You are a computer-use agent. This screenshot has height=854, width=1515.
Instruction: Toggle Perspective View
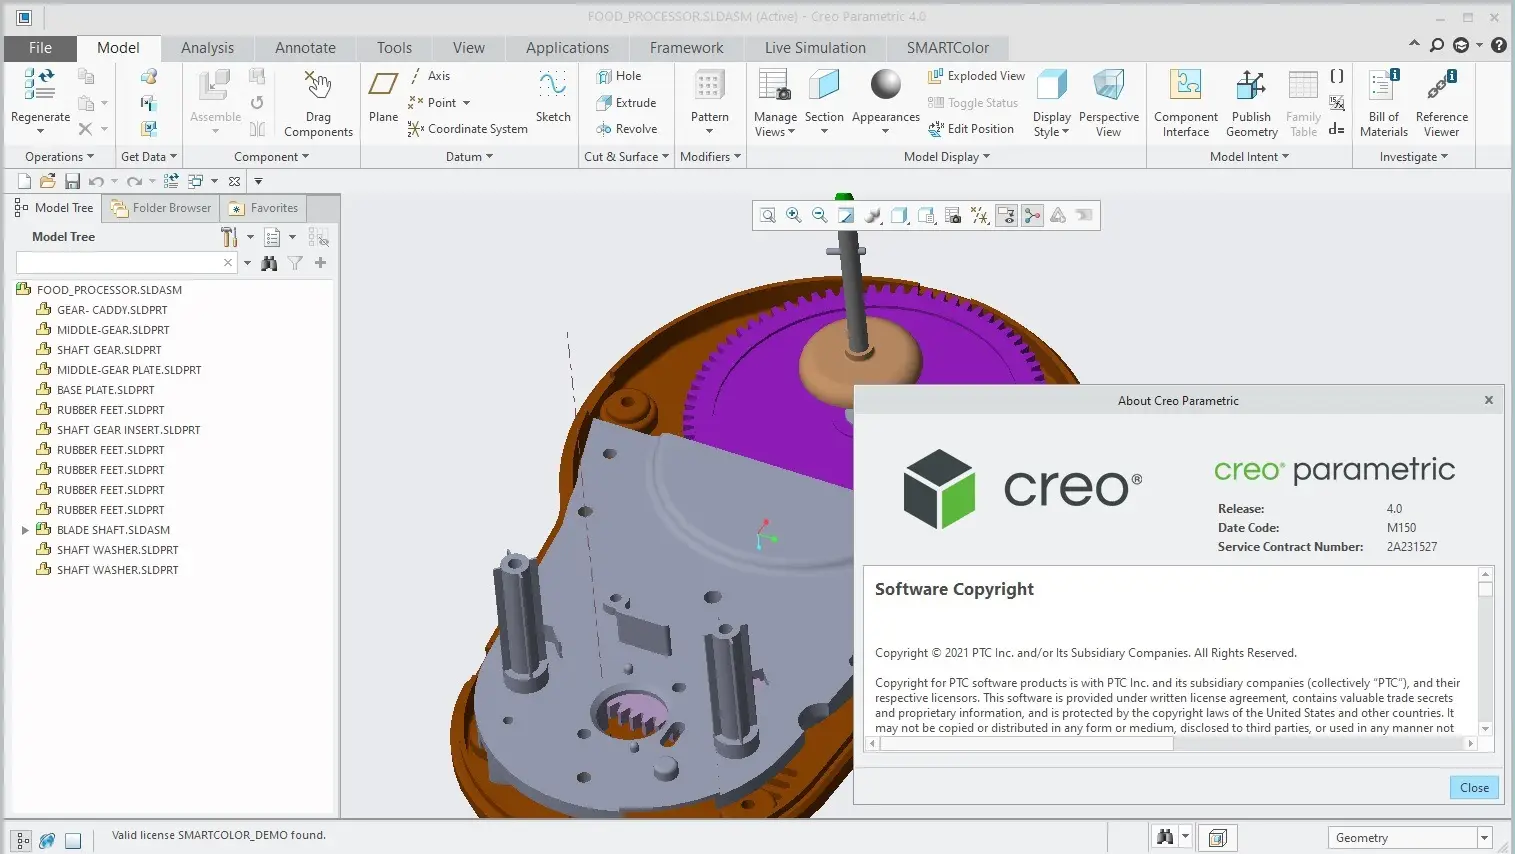coord(1108,103)
